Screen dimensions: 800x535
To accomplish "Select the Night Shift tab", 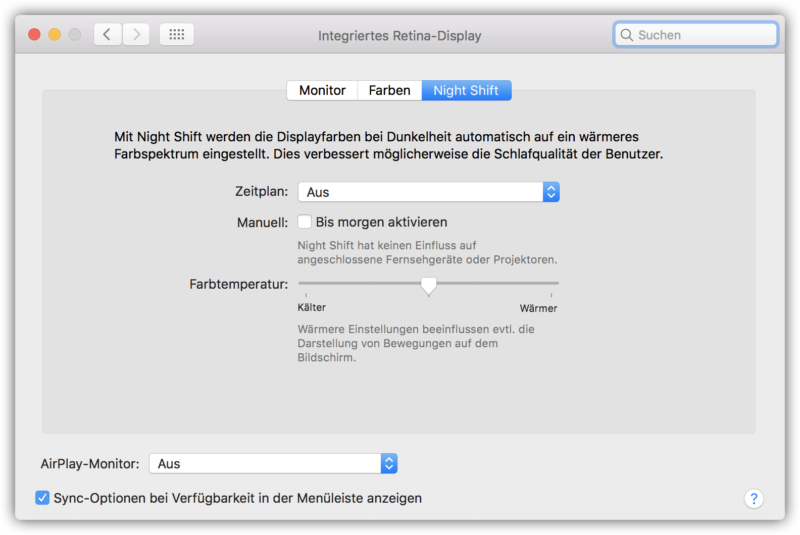I will pos(466,90).
